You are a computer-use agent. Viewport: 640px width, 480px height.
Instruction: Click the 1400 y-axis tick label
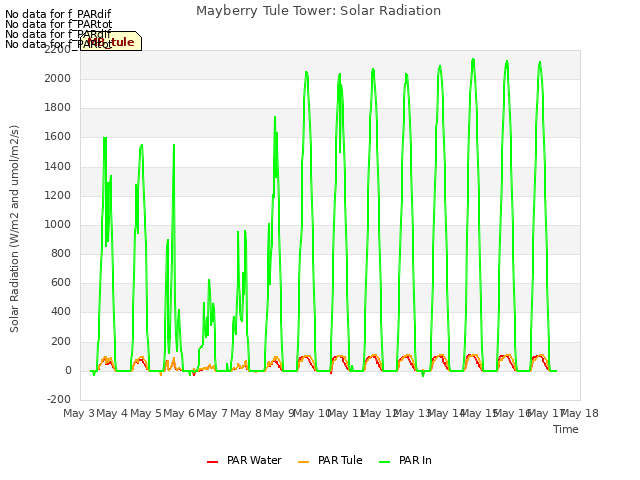coord(58,166)
